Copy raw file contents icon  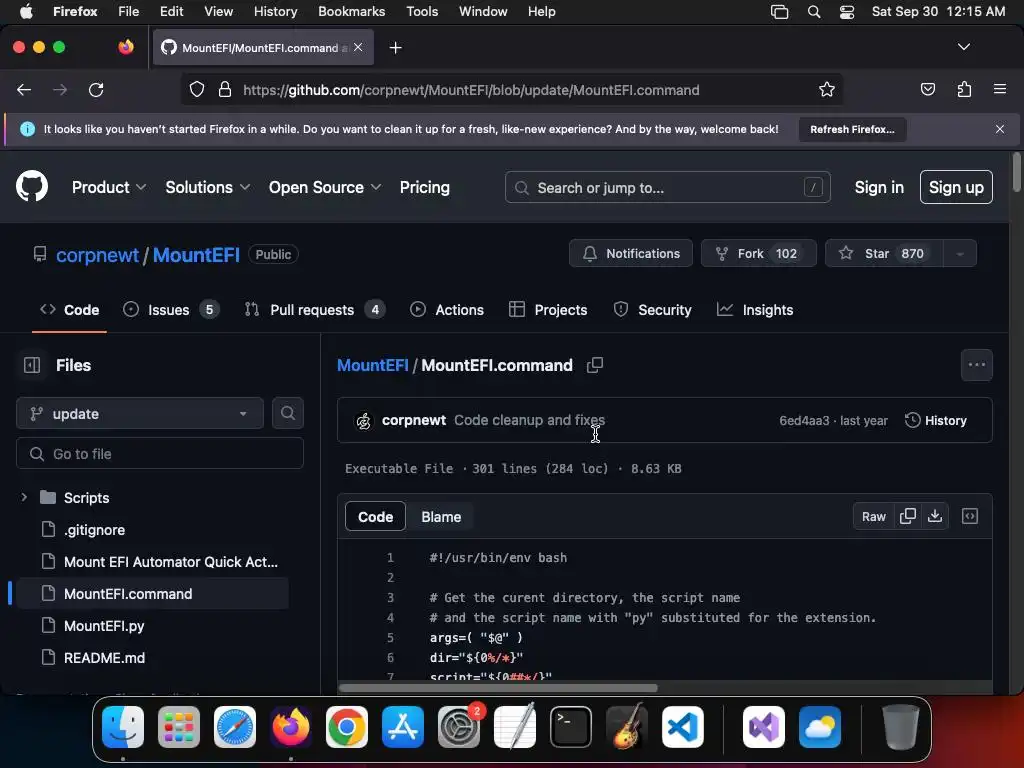(907, 516)
